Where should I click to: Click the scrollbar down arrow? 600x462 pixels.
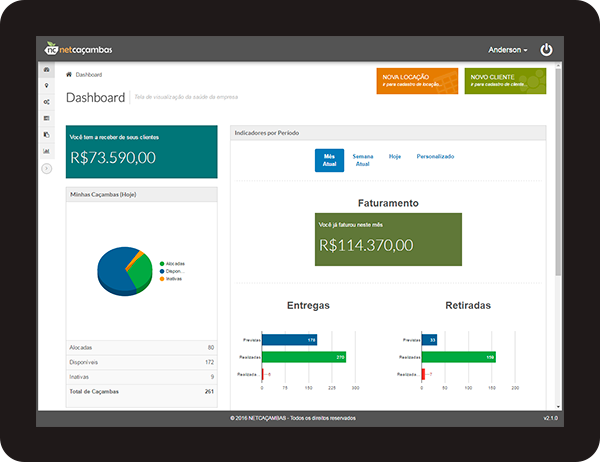(x=558, y=407)
